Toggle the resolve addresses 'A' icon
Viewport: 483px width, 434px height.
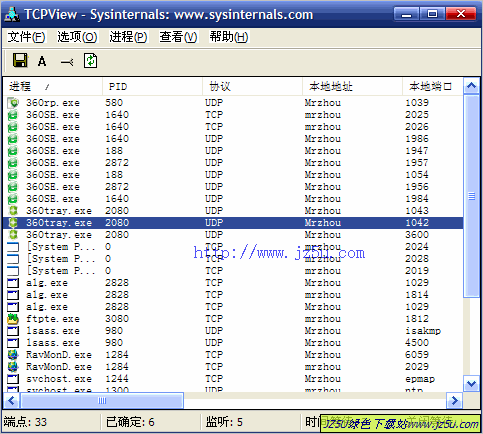(x=42, y=61)
